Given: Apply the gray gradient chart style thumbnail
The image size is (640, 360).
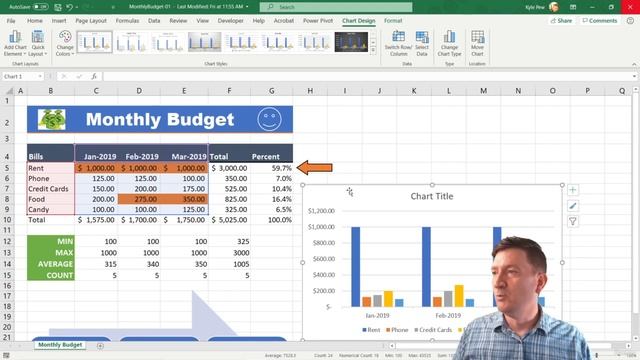Looking at the screenshot, I should 204,42.
